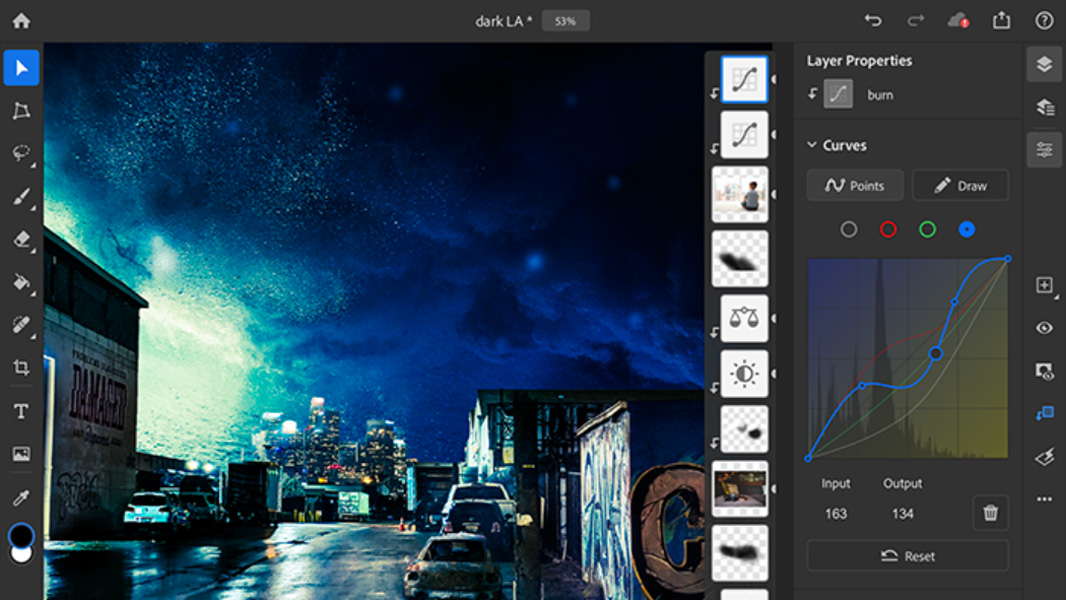1066x600 pixels.
Task: Go to the Home screen
Action: coord(21,20)
